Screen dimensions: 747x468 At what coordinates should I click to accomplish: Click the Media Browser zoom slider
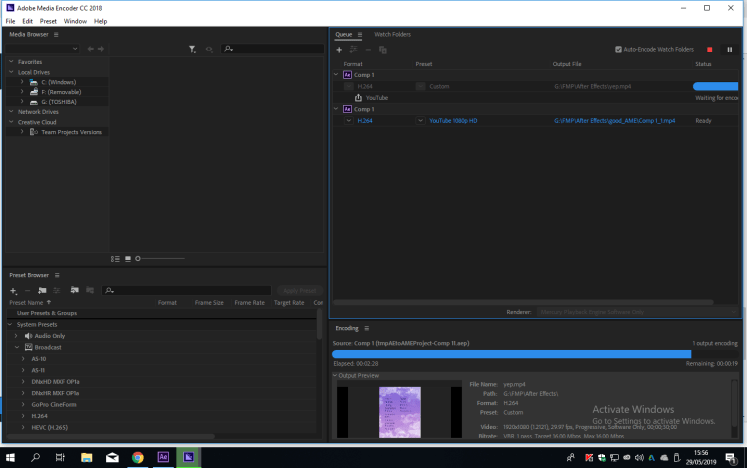[x=160, y=259]
